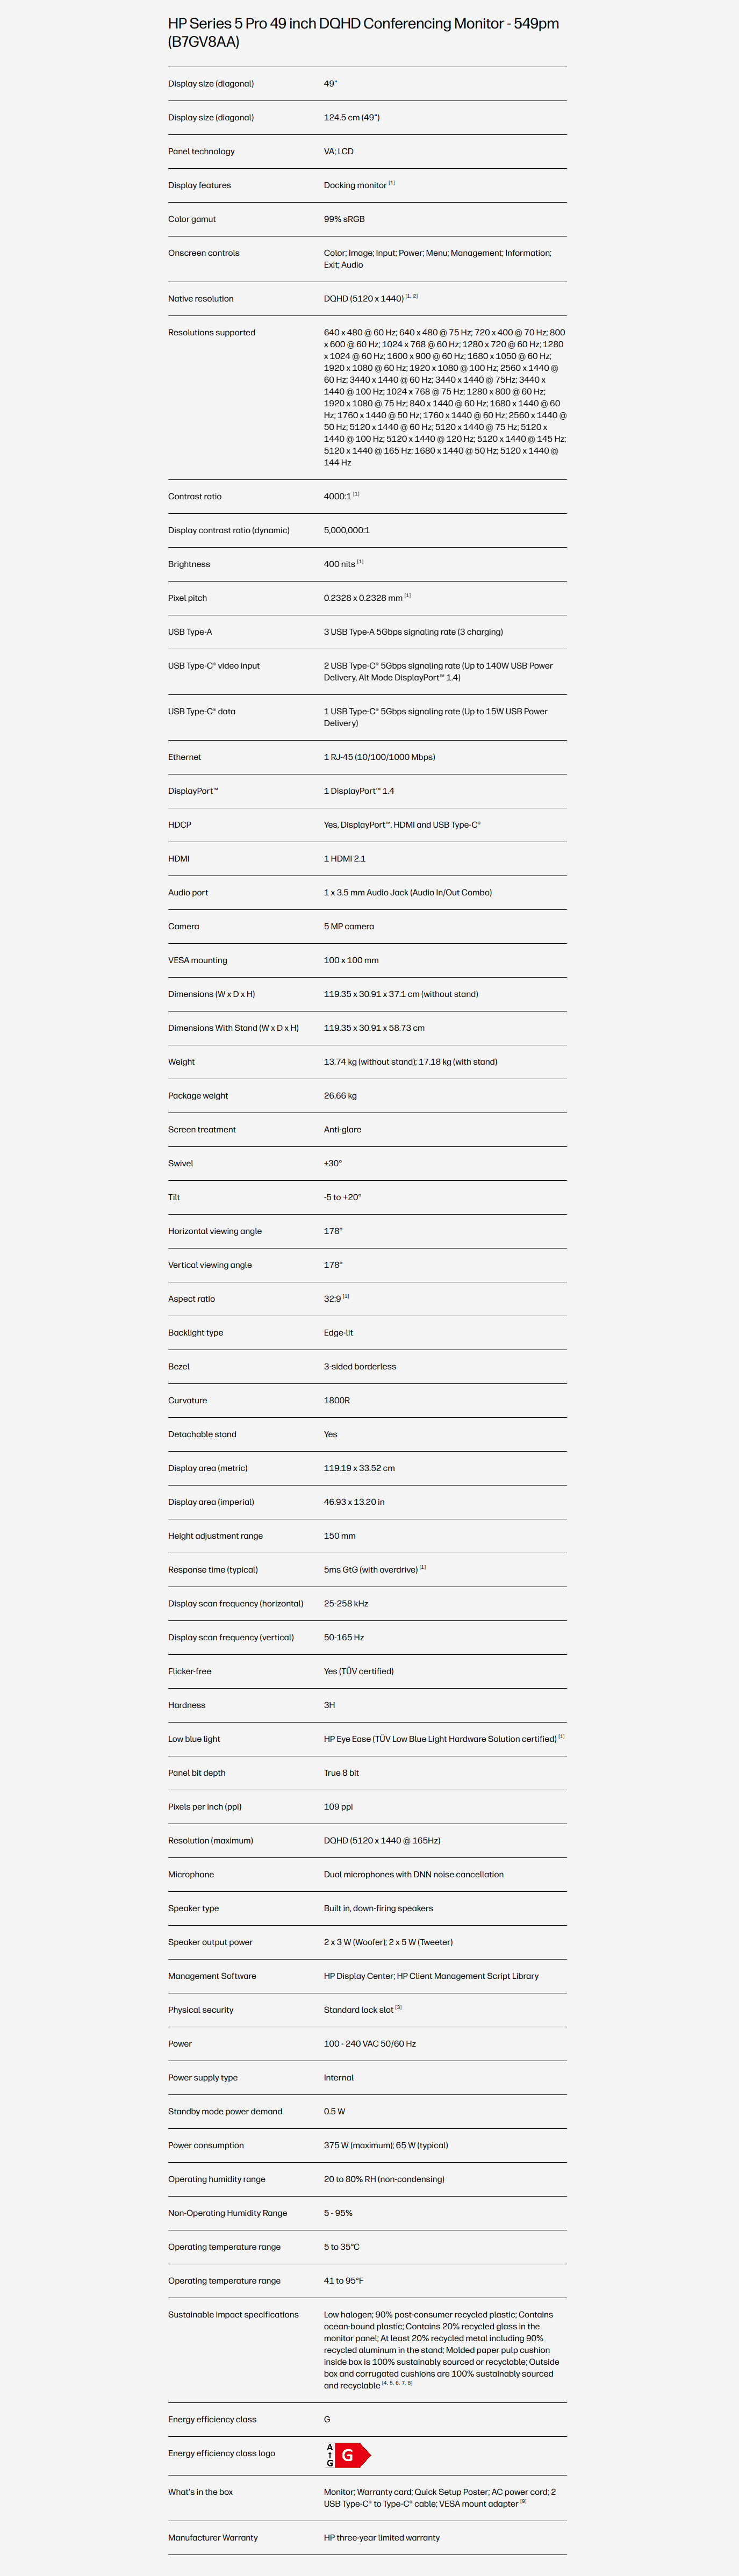Open footnotes after sustainable impact recyclable text
Image resolution: width=739 pixels, height=2576 pixels.
tap(397, 2382)
